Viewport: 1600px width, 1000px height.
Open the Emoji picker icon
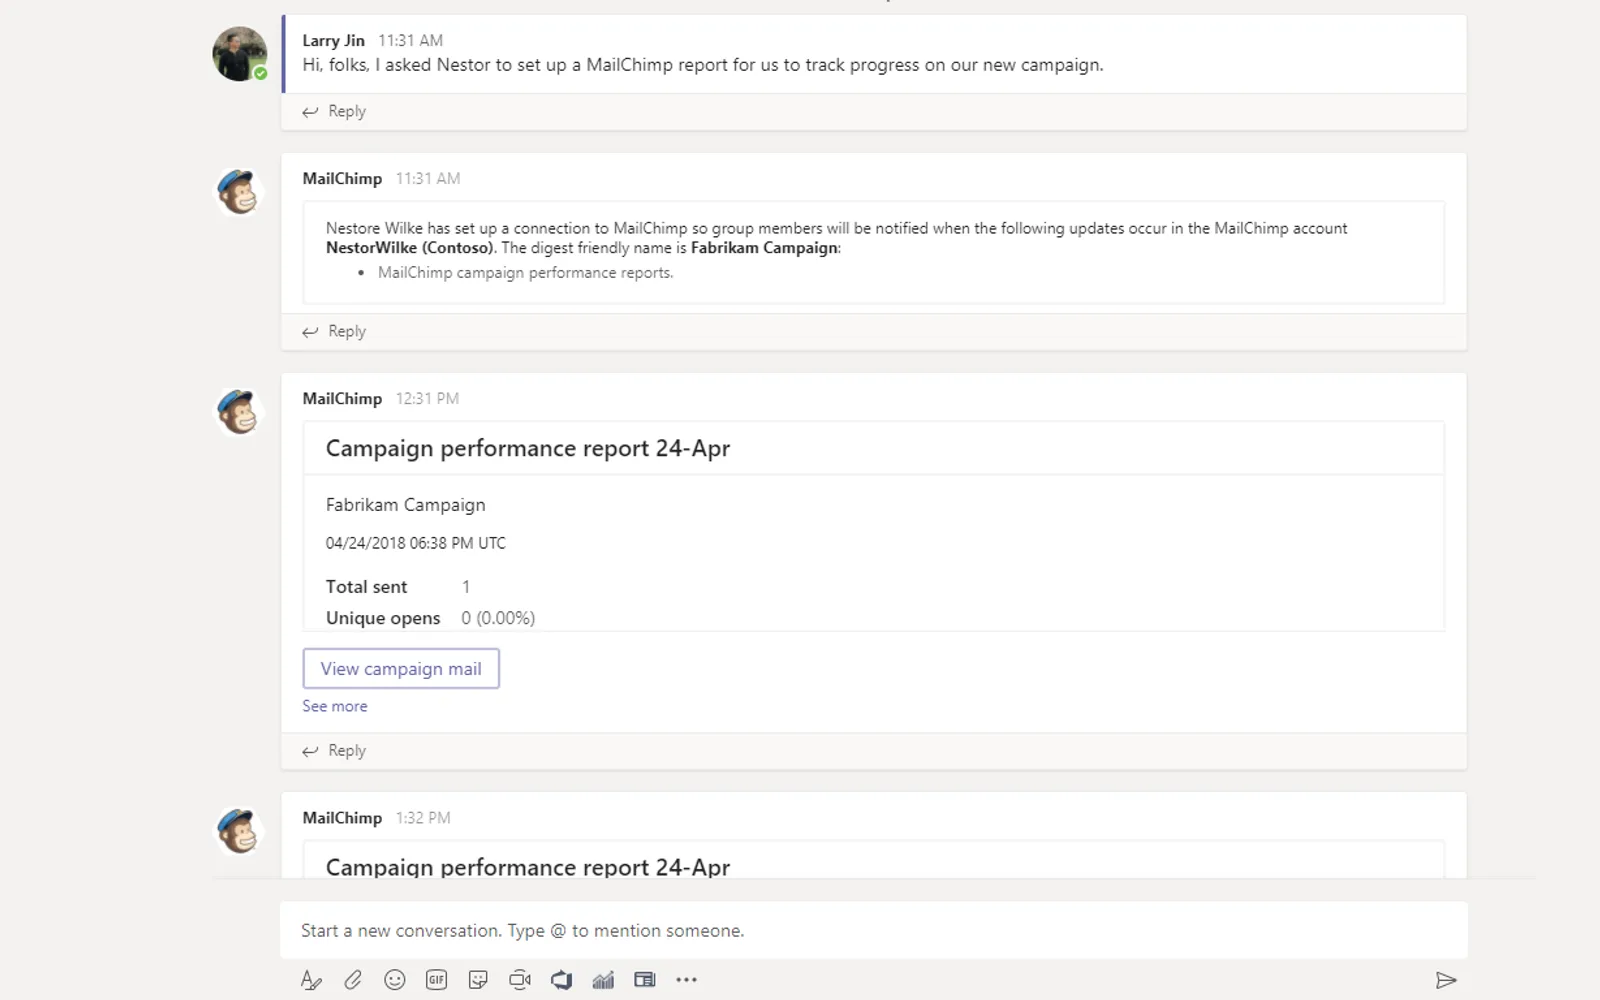(x=395, y=980)
